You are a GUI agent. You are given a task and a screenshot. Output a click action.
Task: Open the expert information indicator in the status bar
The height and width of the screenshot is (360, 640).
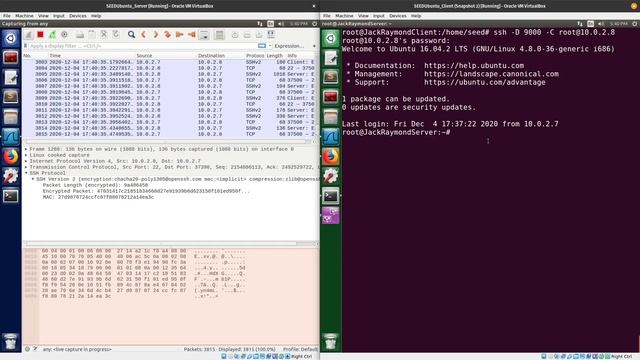tap(27, 349)
